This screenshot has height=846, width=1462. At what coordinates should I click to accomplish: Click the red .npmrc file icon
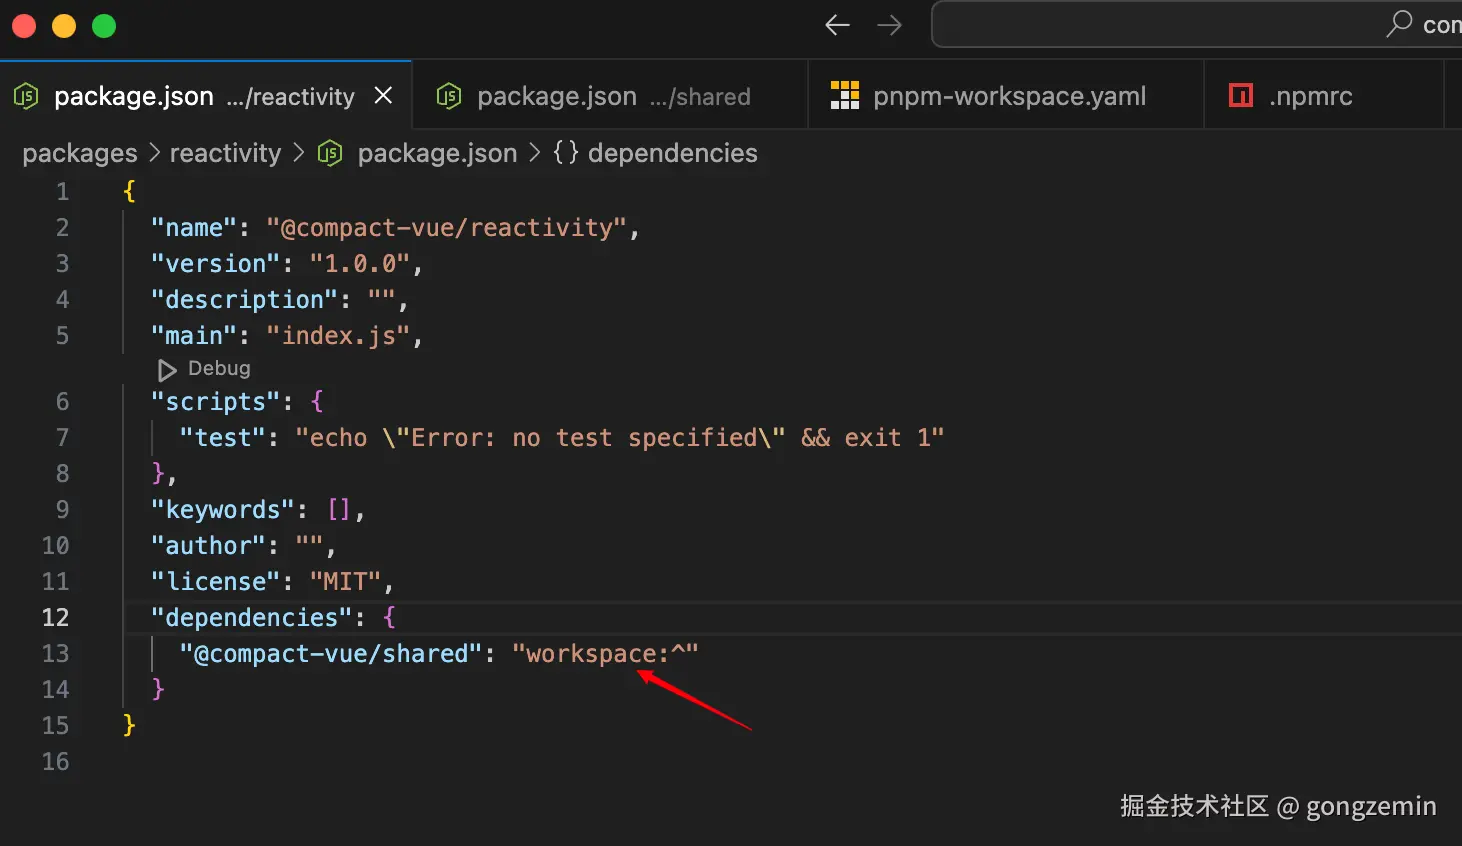coord(1241,96)
